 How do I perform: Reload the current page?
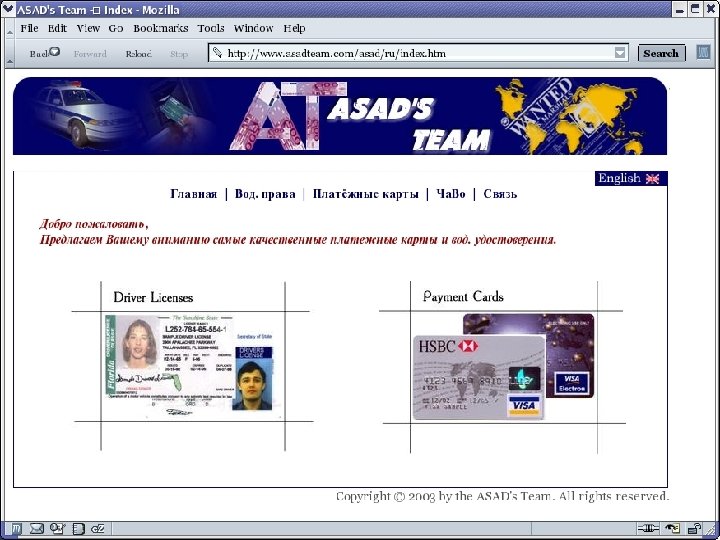coord(138,54)
